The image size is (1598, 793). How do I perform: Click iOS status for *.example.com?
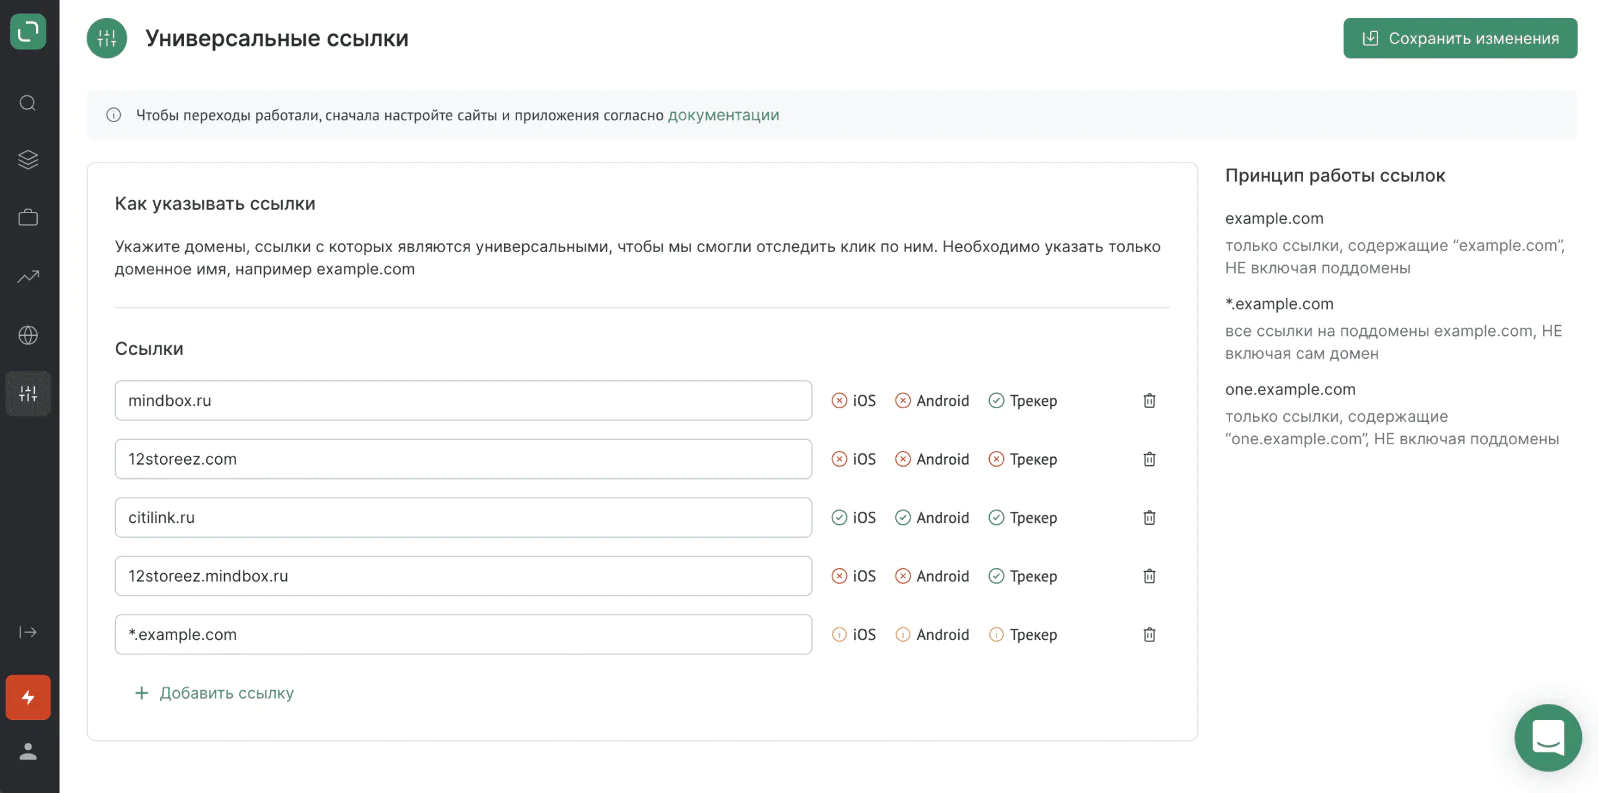(854, 635)
